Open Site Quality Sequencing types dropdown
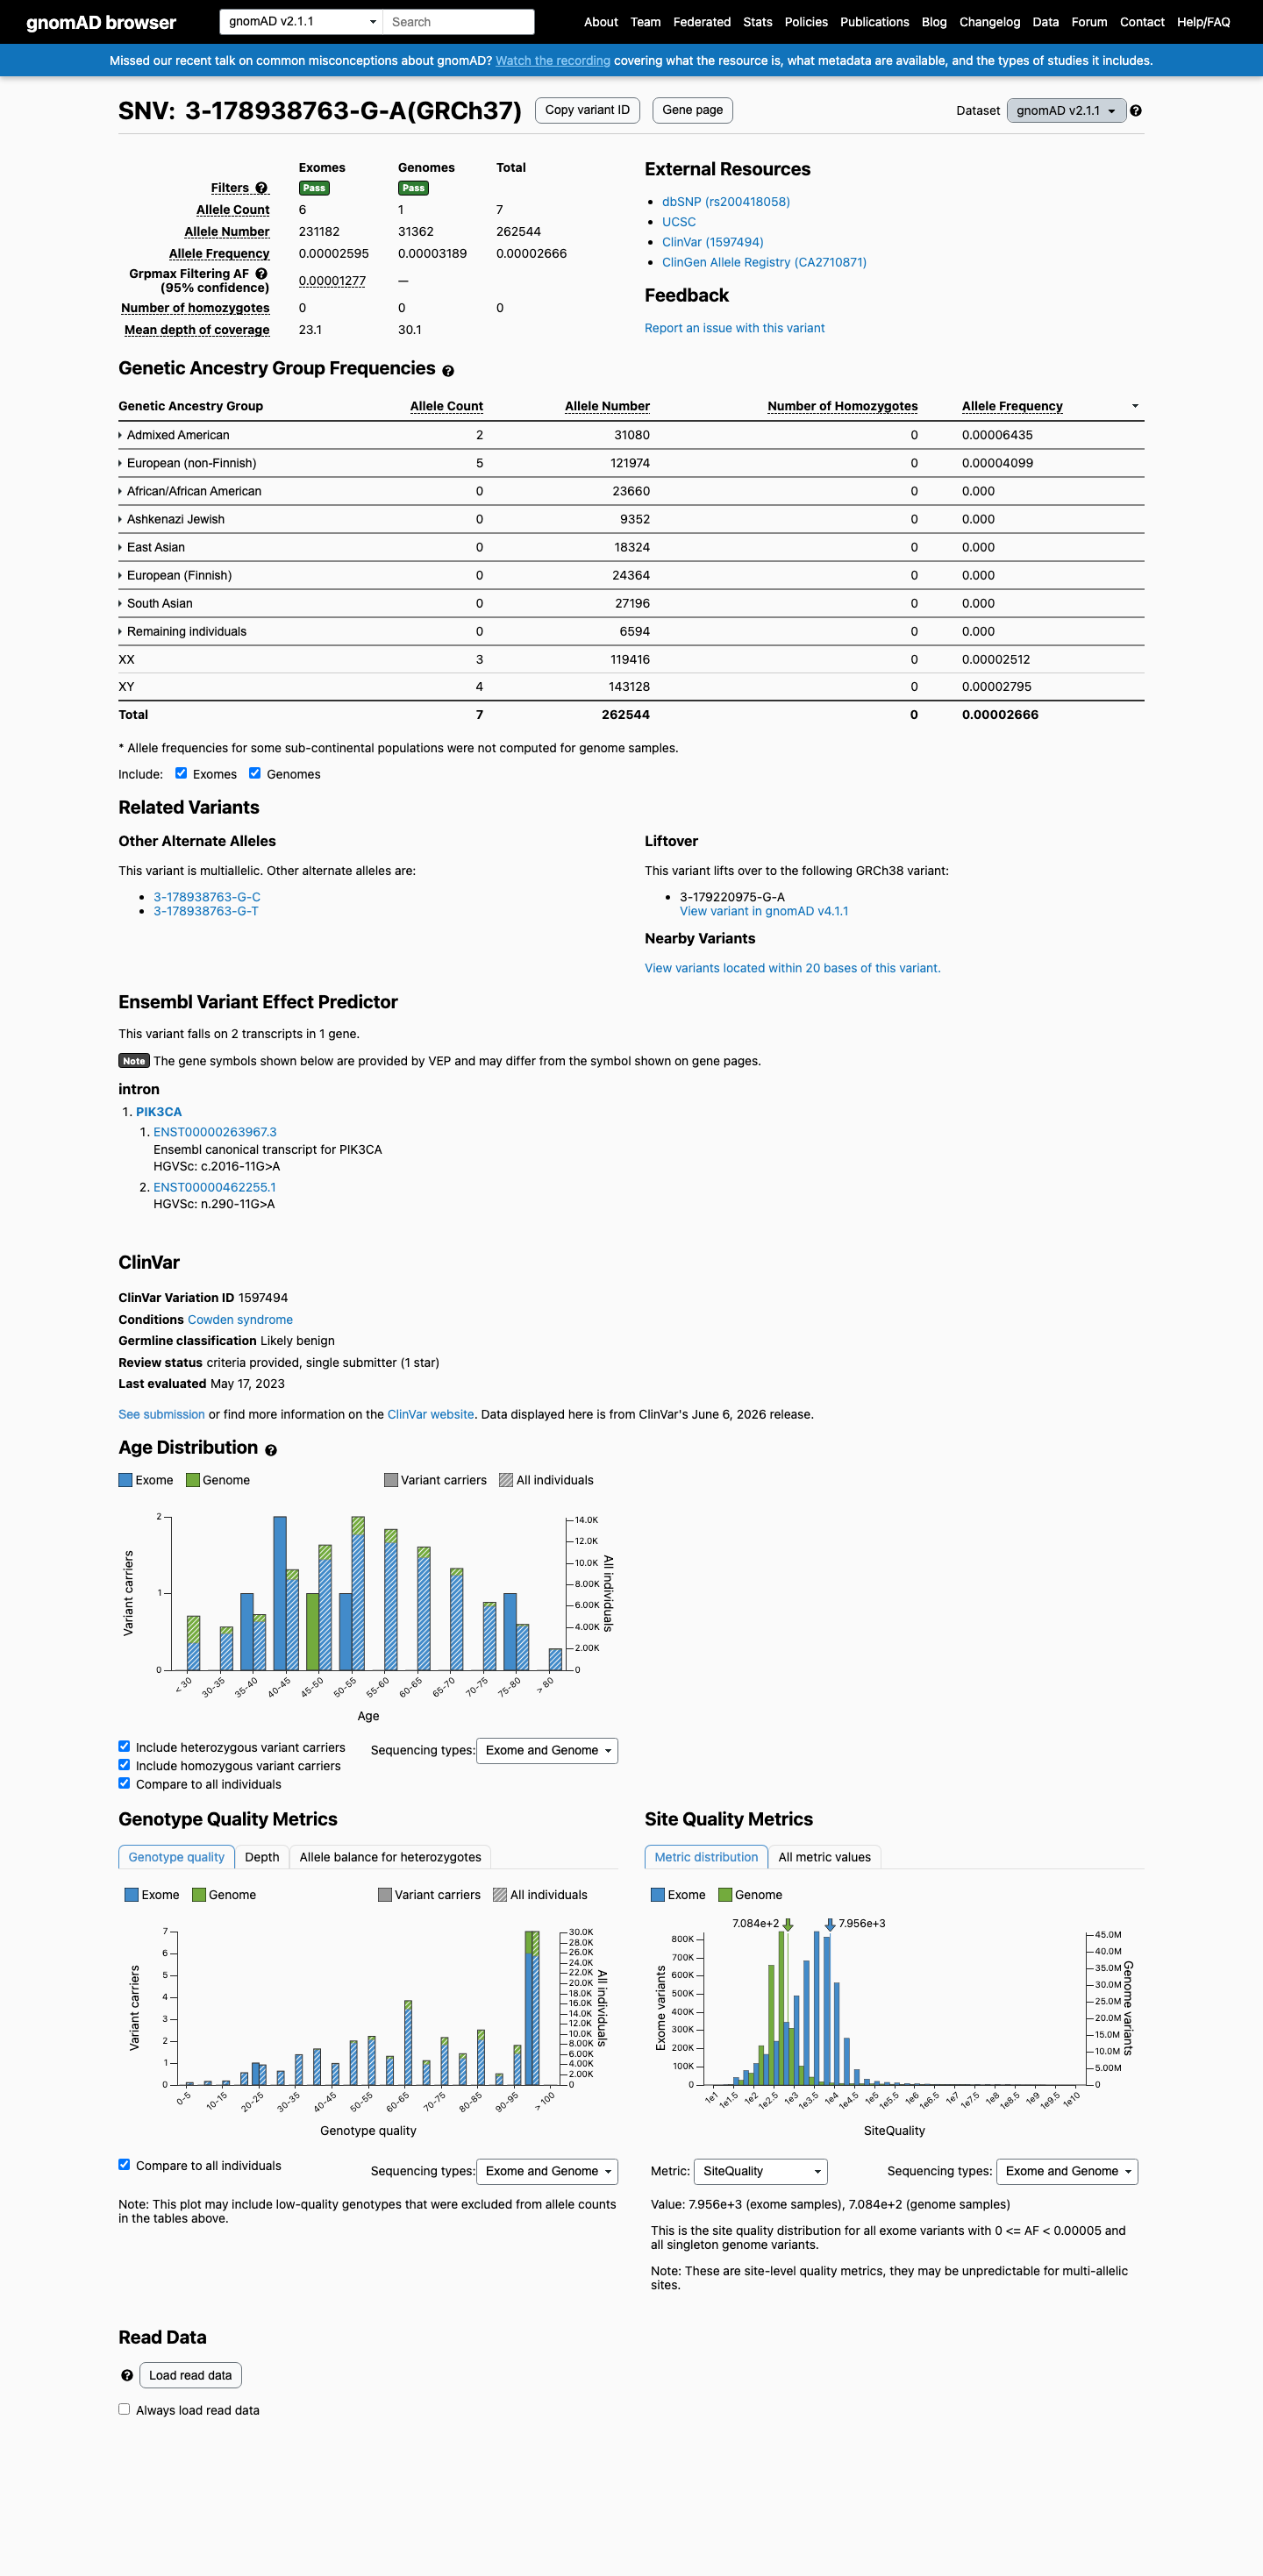 pos(1067,2171)
